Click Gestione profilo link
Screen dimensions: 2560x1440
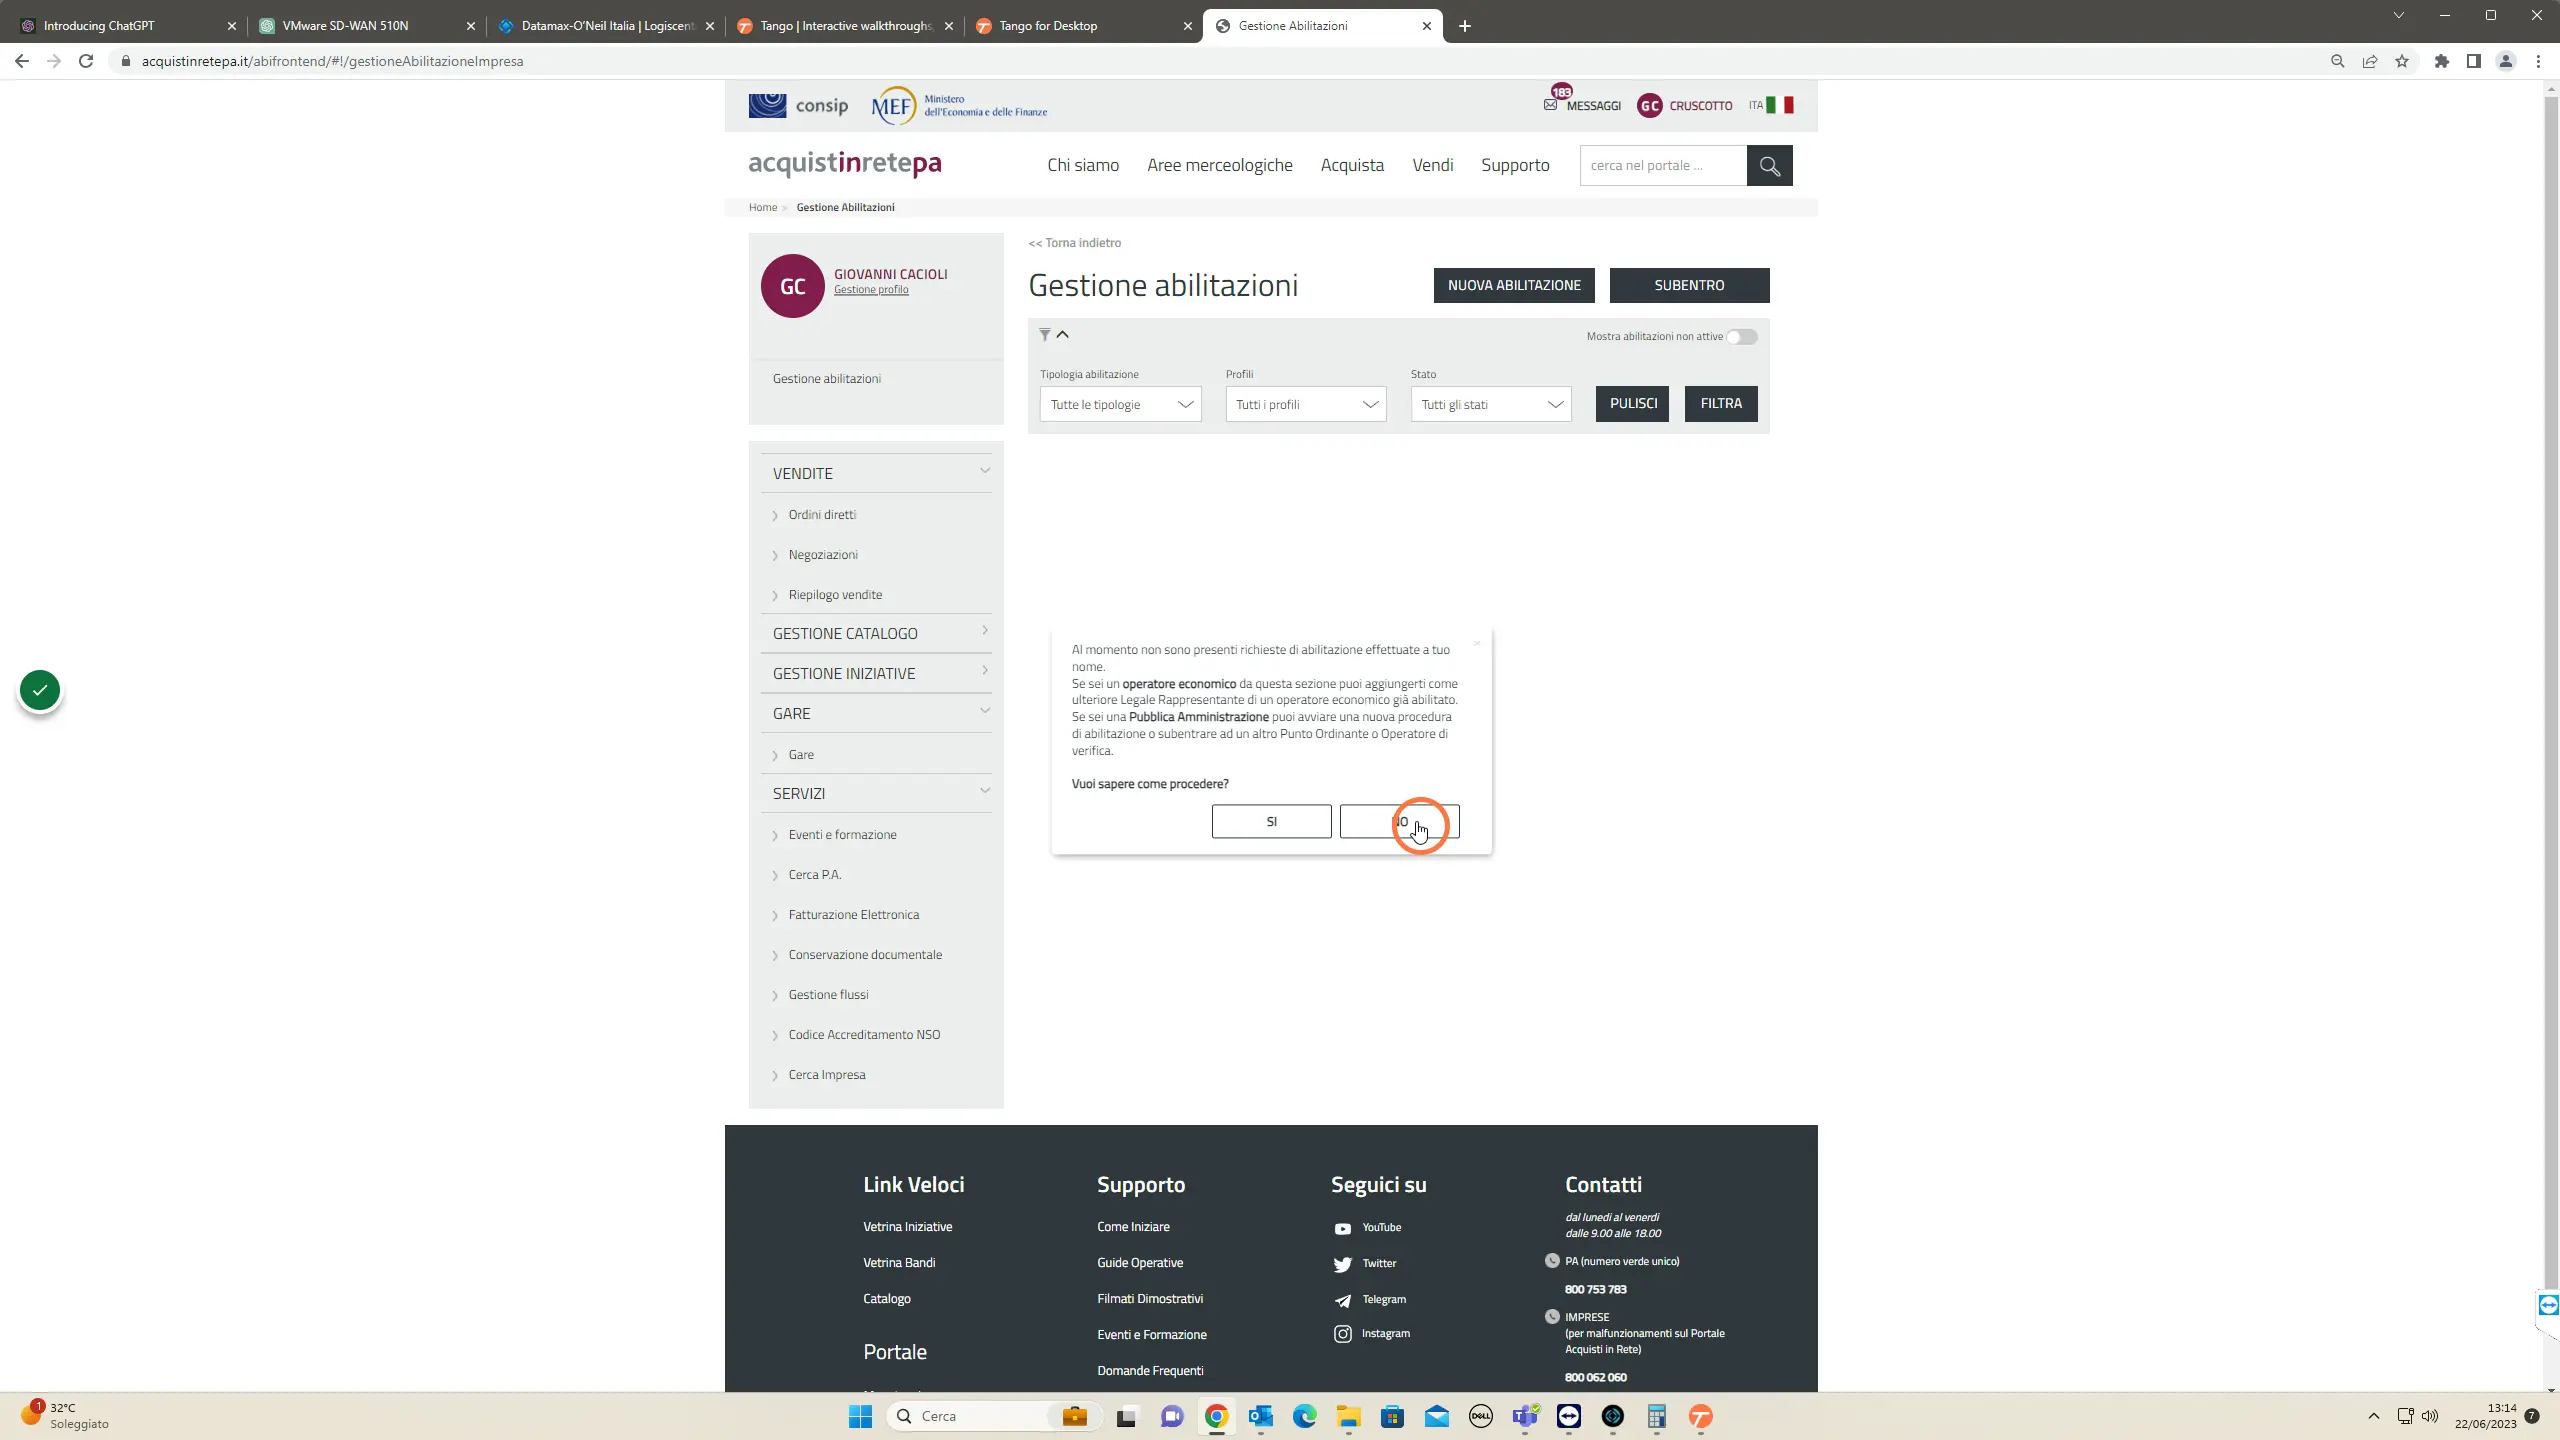(871, 290)
